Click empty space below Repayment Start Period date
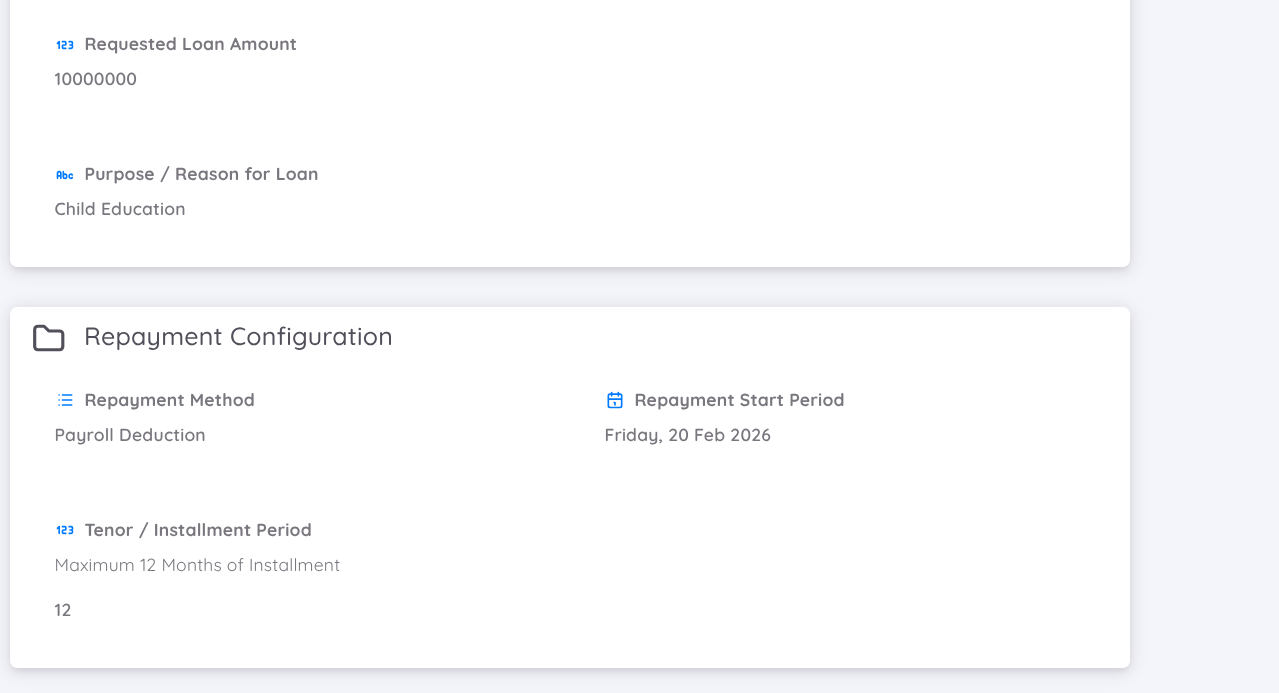This screenshot has width=1279, height=693. (800, 540)
